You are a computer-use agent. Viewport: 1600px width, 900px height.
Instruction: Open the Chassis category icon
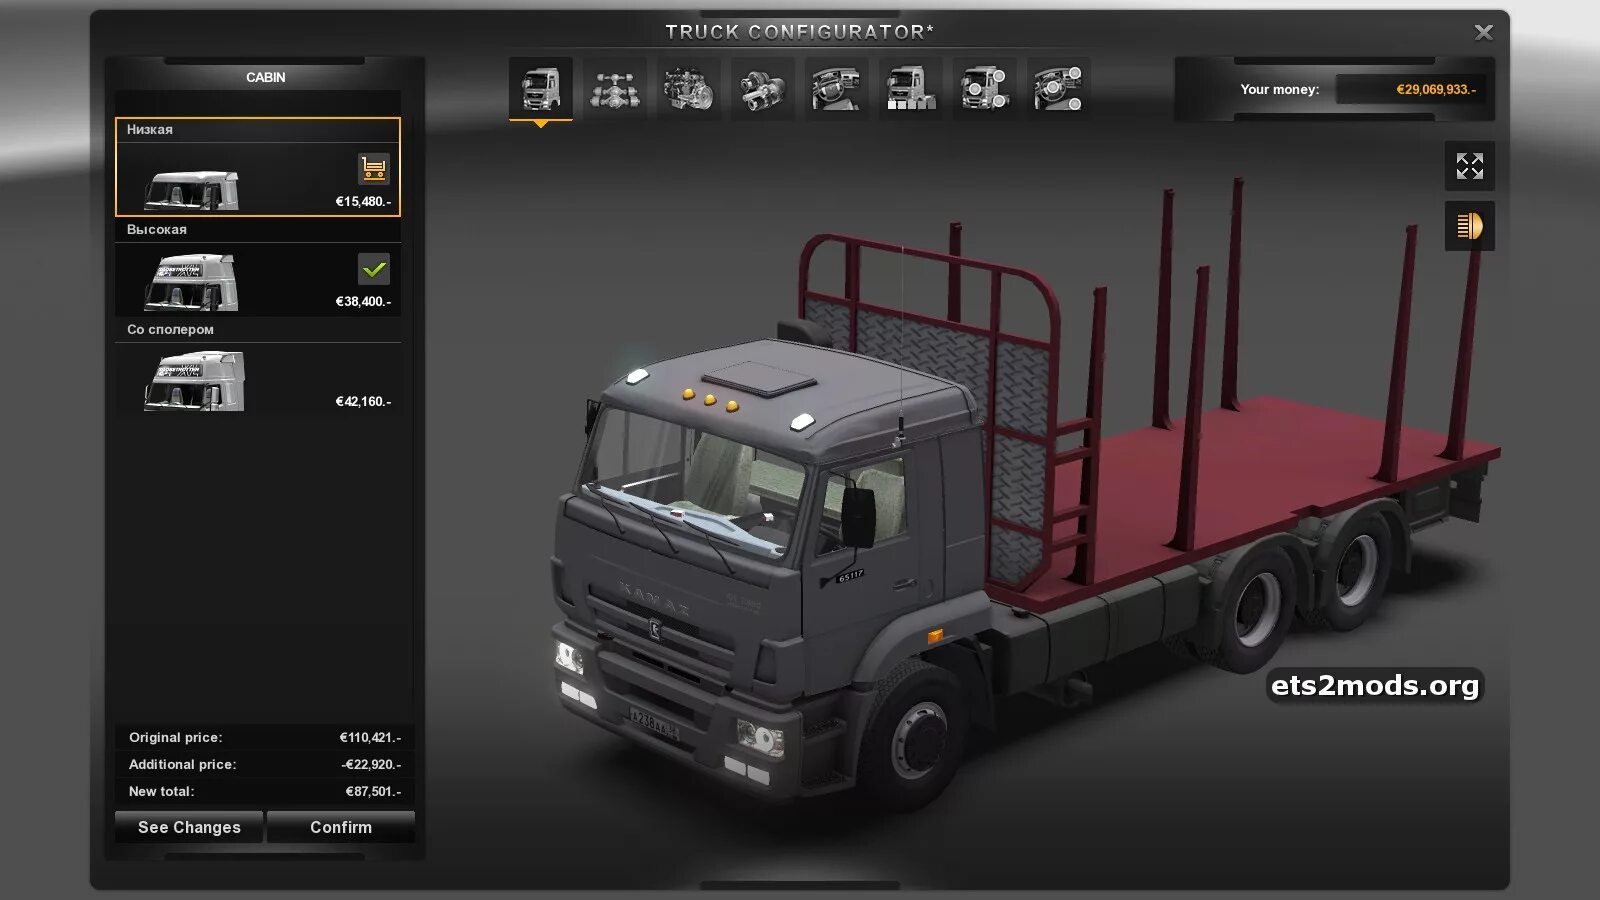tap(615, 88)
